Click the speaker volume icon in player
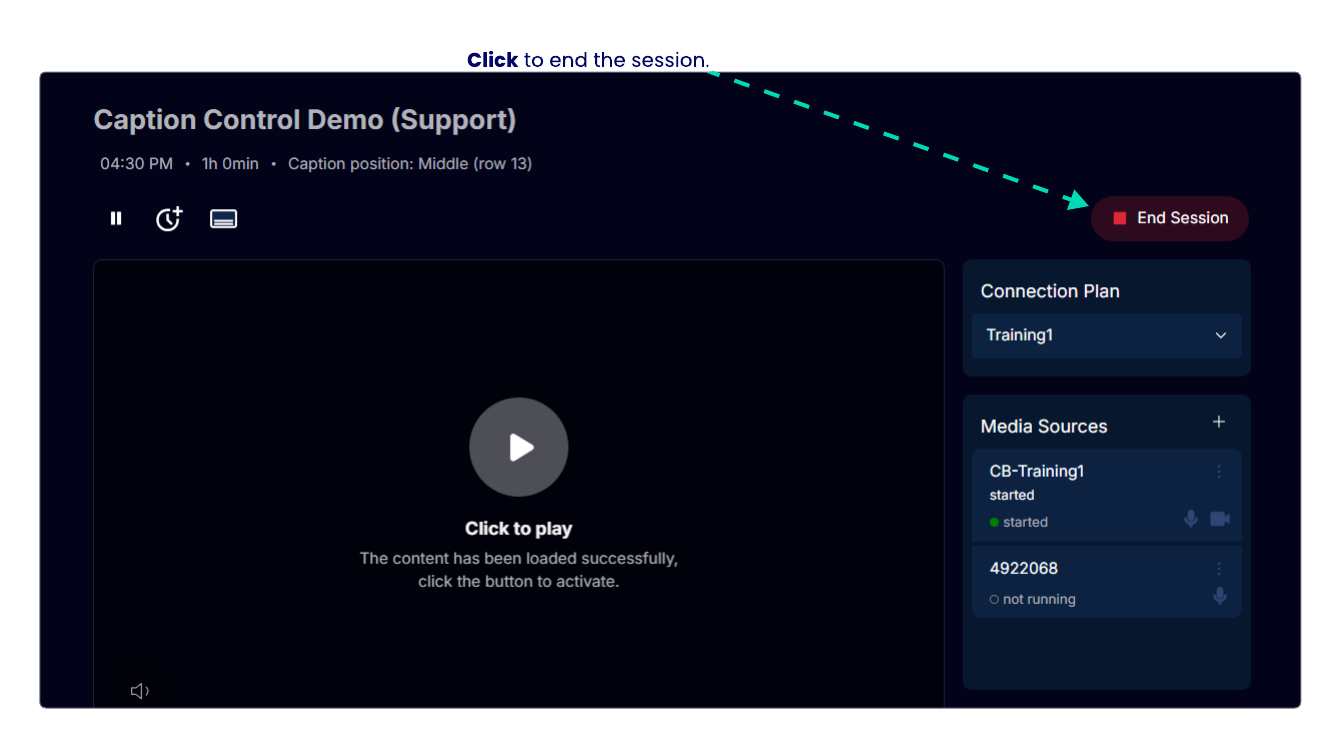Image resolution: width=1341 pixels, height=748 pixels. click(x=140, y=691)
